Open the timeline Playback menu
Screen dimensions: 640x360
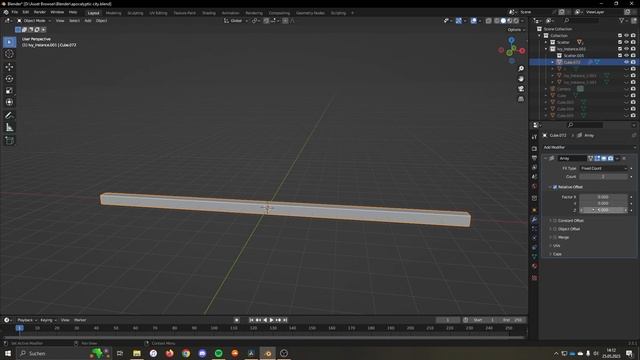tap(27, 320)
